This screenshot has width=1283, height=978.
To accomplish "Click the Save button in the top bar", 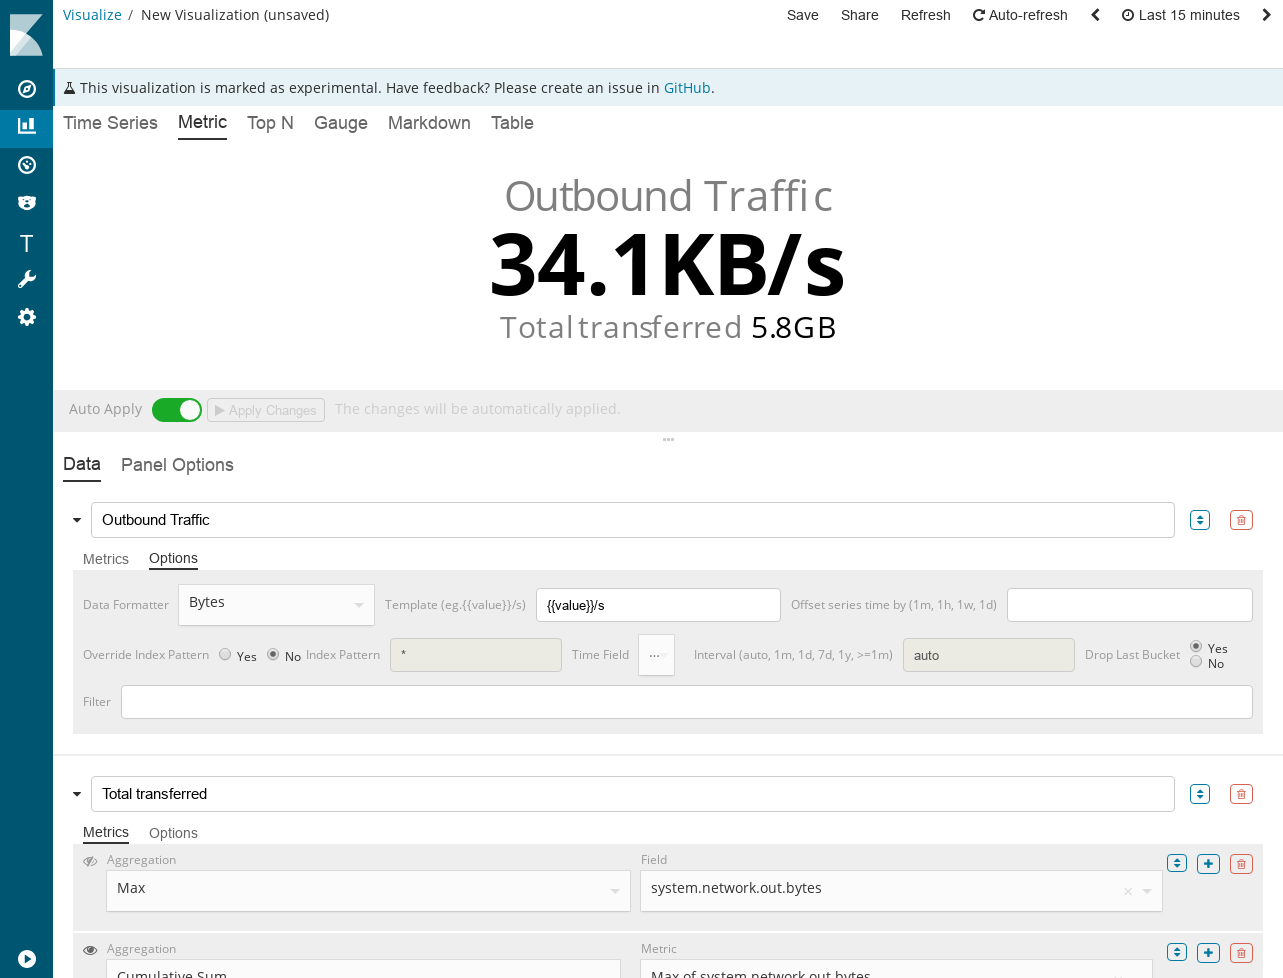I will [802, 15].
